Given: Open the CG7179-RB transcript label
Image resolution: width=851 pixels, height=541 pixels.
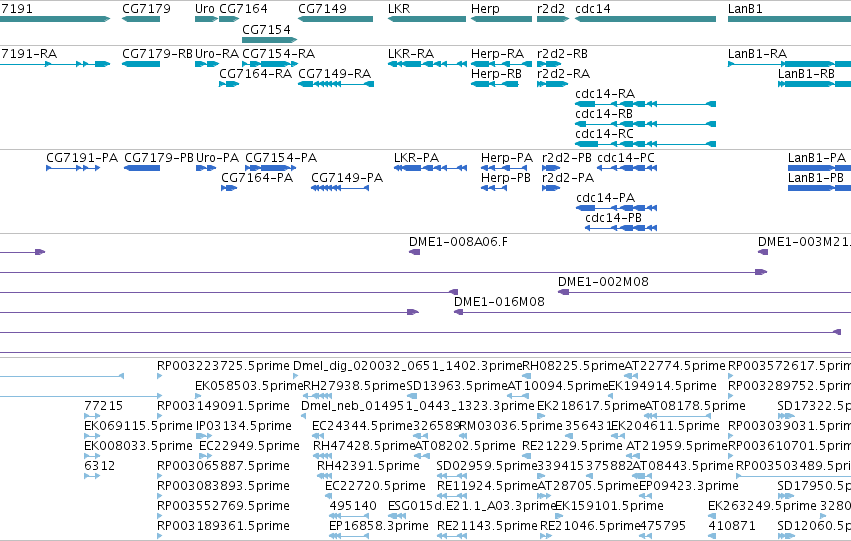Looking at the screenshot, I should (157, 54).
